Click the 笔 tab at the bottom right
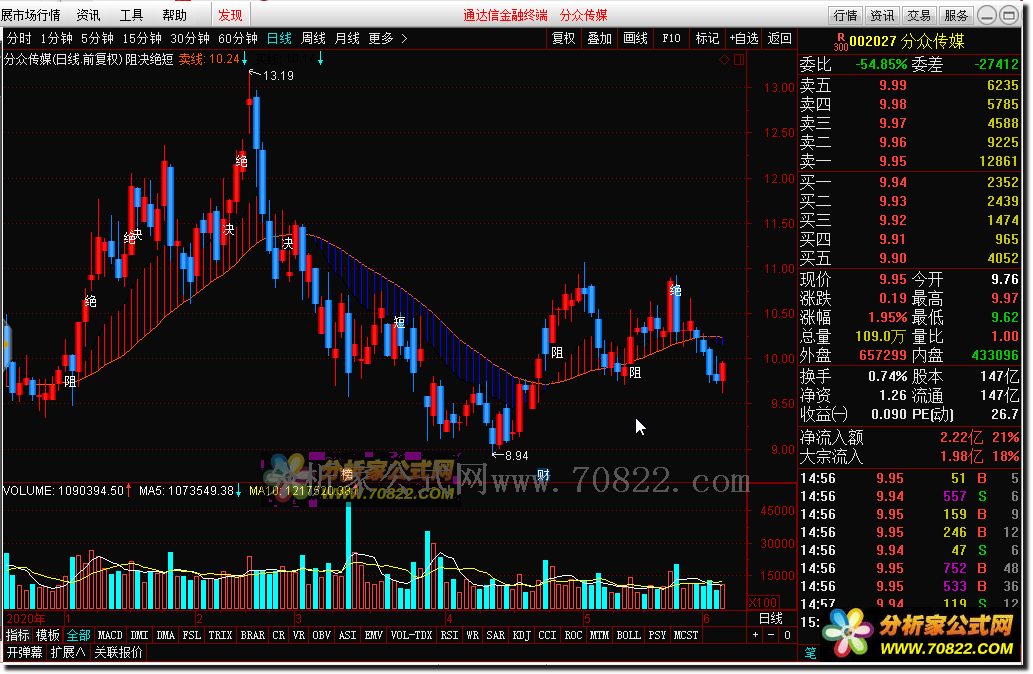Screen dimensions: 1033x674 point(810,652)
